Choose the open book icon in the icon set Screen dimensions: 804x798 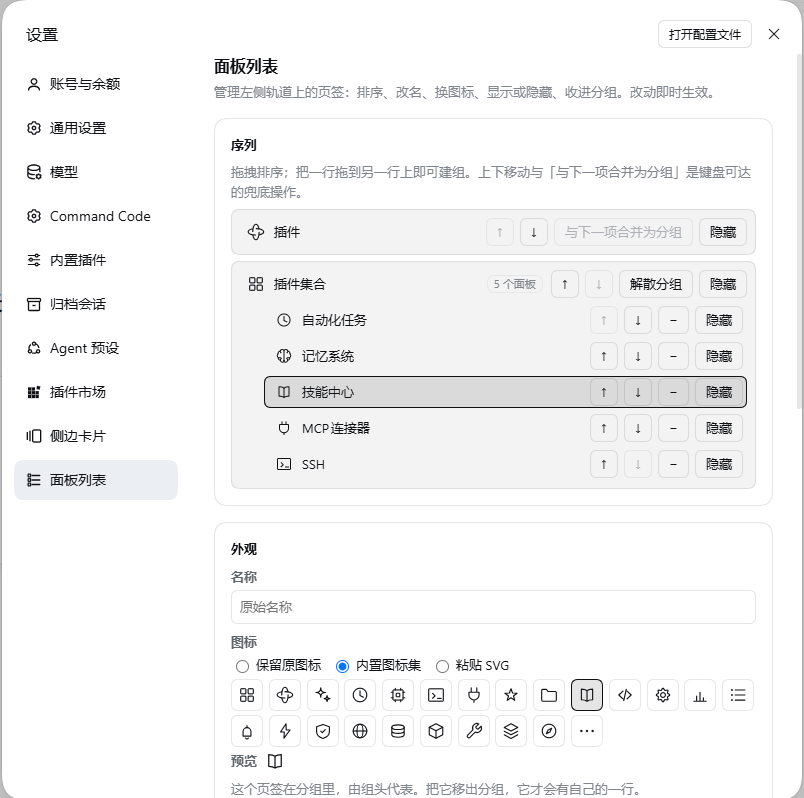(587, 695)
